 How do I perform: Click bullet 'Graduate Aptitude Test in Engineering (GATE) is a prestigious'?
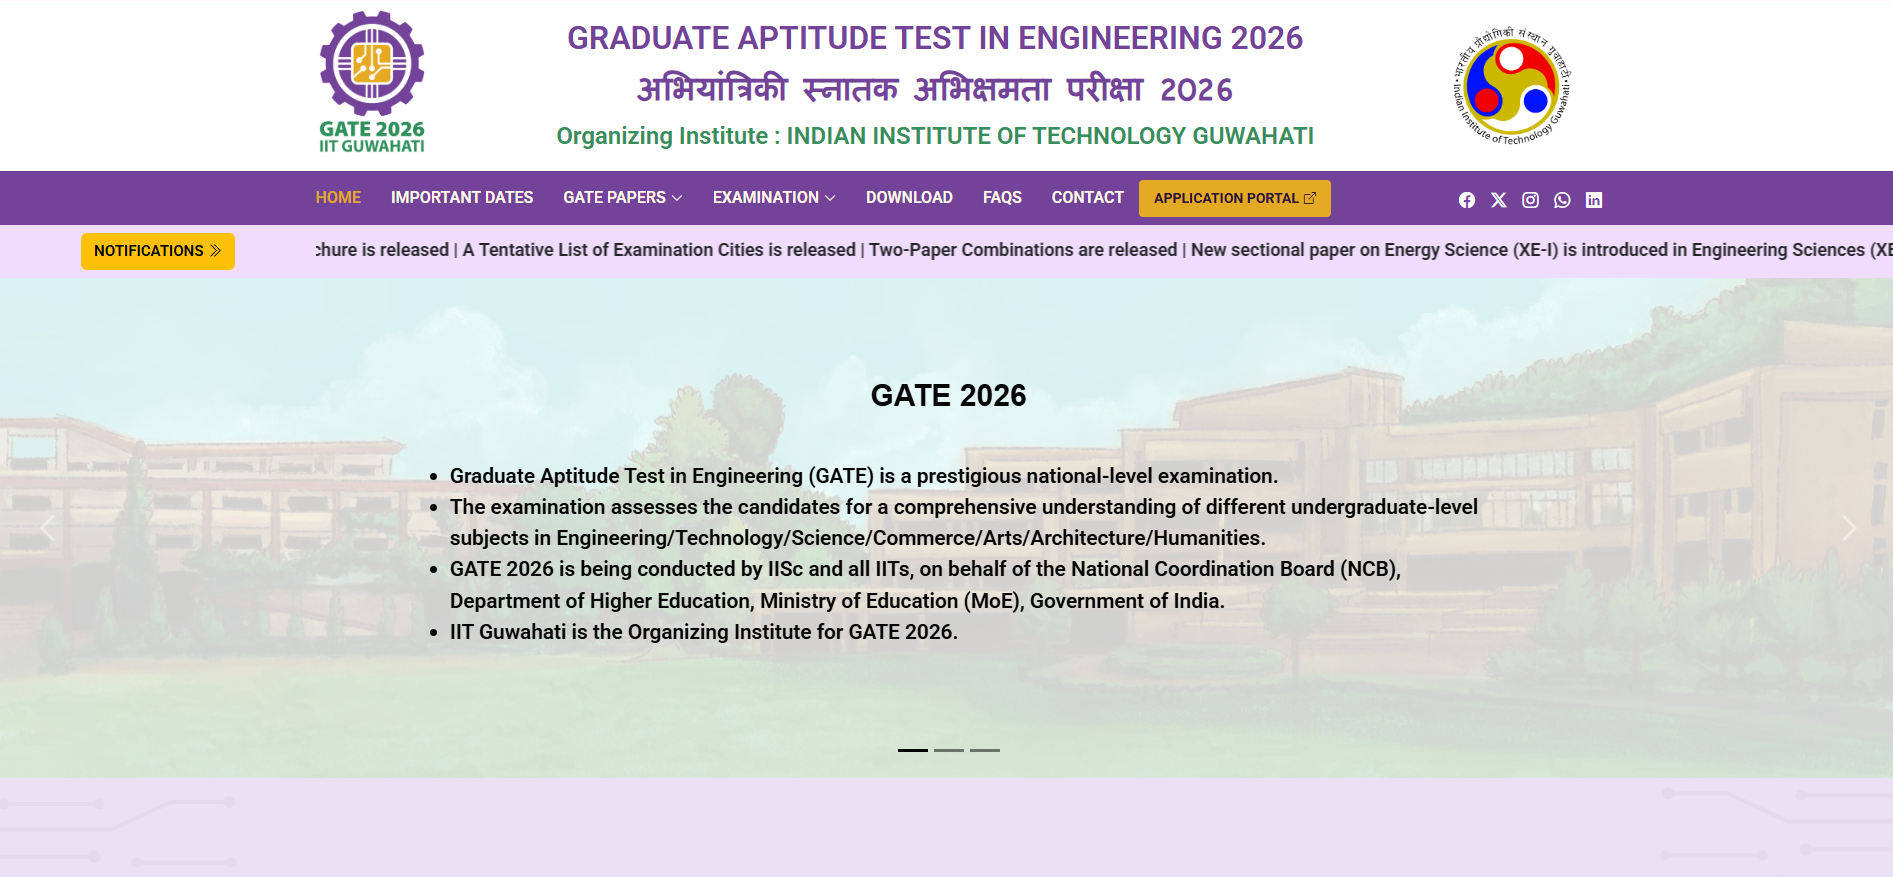tap(864, 476)
